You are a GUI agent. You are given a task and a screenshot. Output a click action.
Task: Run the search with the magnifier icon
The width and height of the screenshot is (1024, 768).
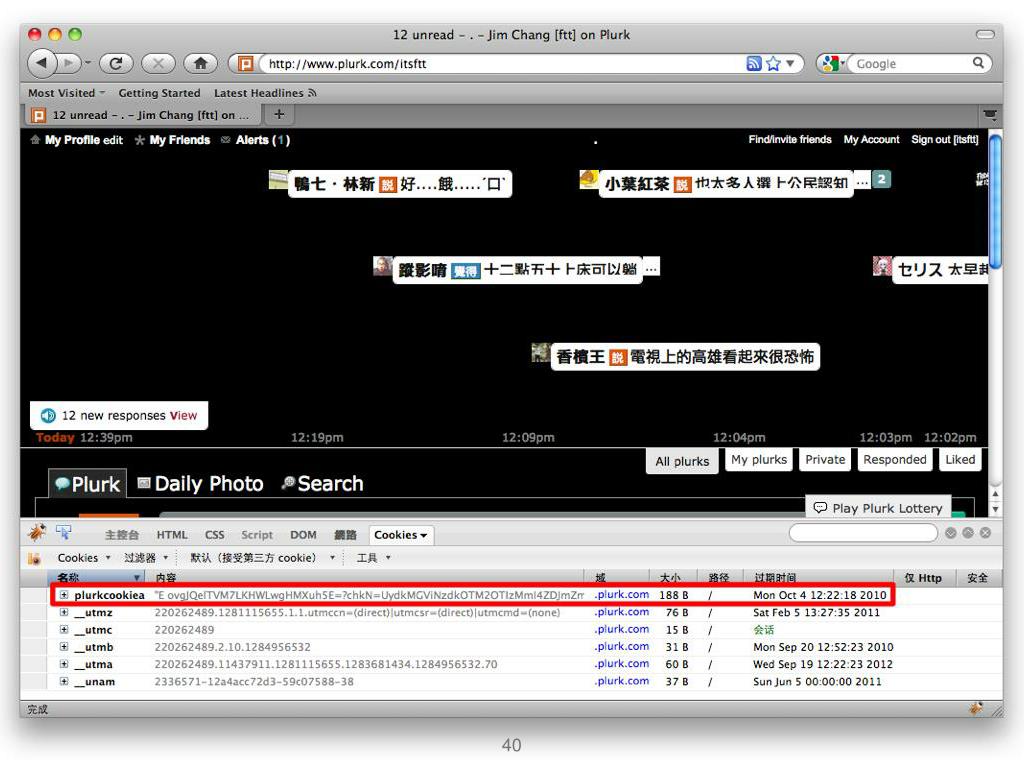click(x=978, y=63)
